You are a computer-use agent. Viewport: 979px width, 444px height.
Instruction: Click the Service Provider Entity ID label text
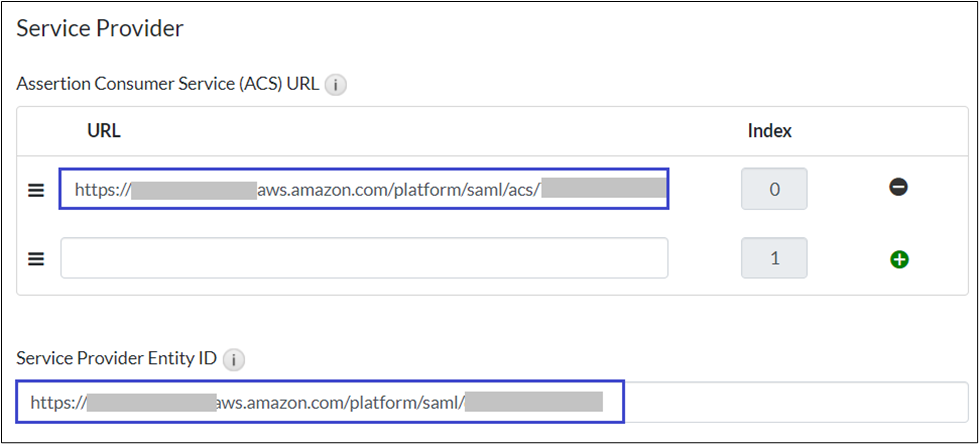point(116,357)
